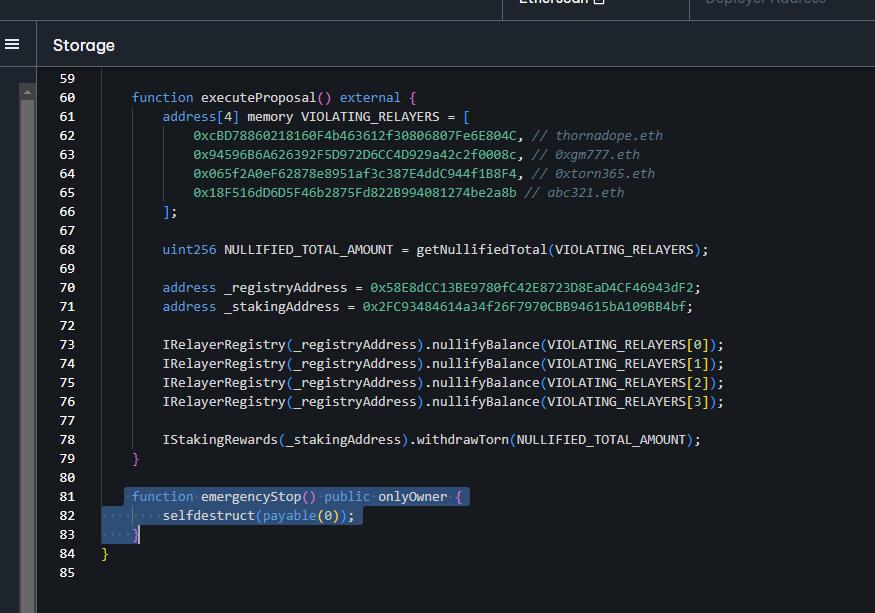
Task: Click the withdrawTorn method call
Action: 462,439
